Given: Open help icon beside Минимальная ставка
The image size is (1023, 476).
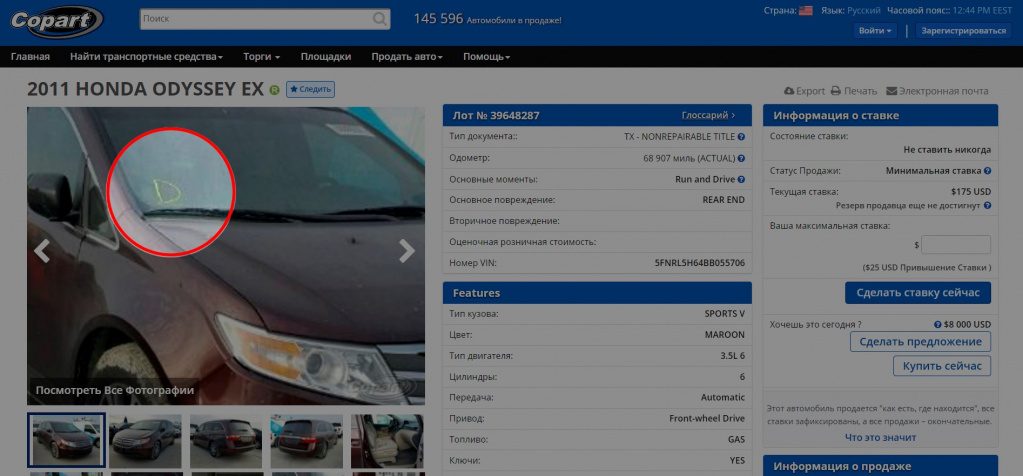Looking at the screenshot, I should [988, 171].
